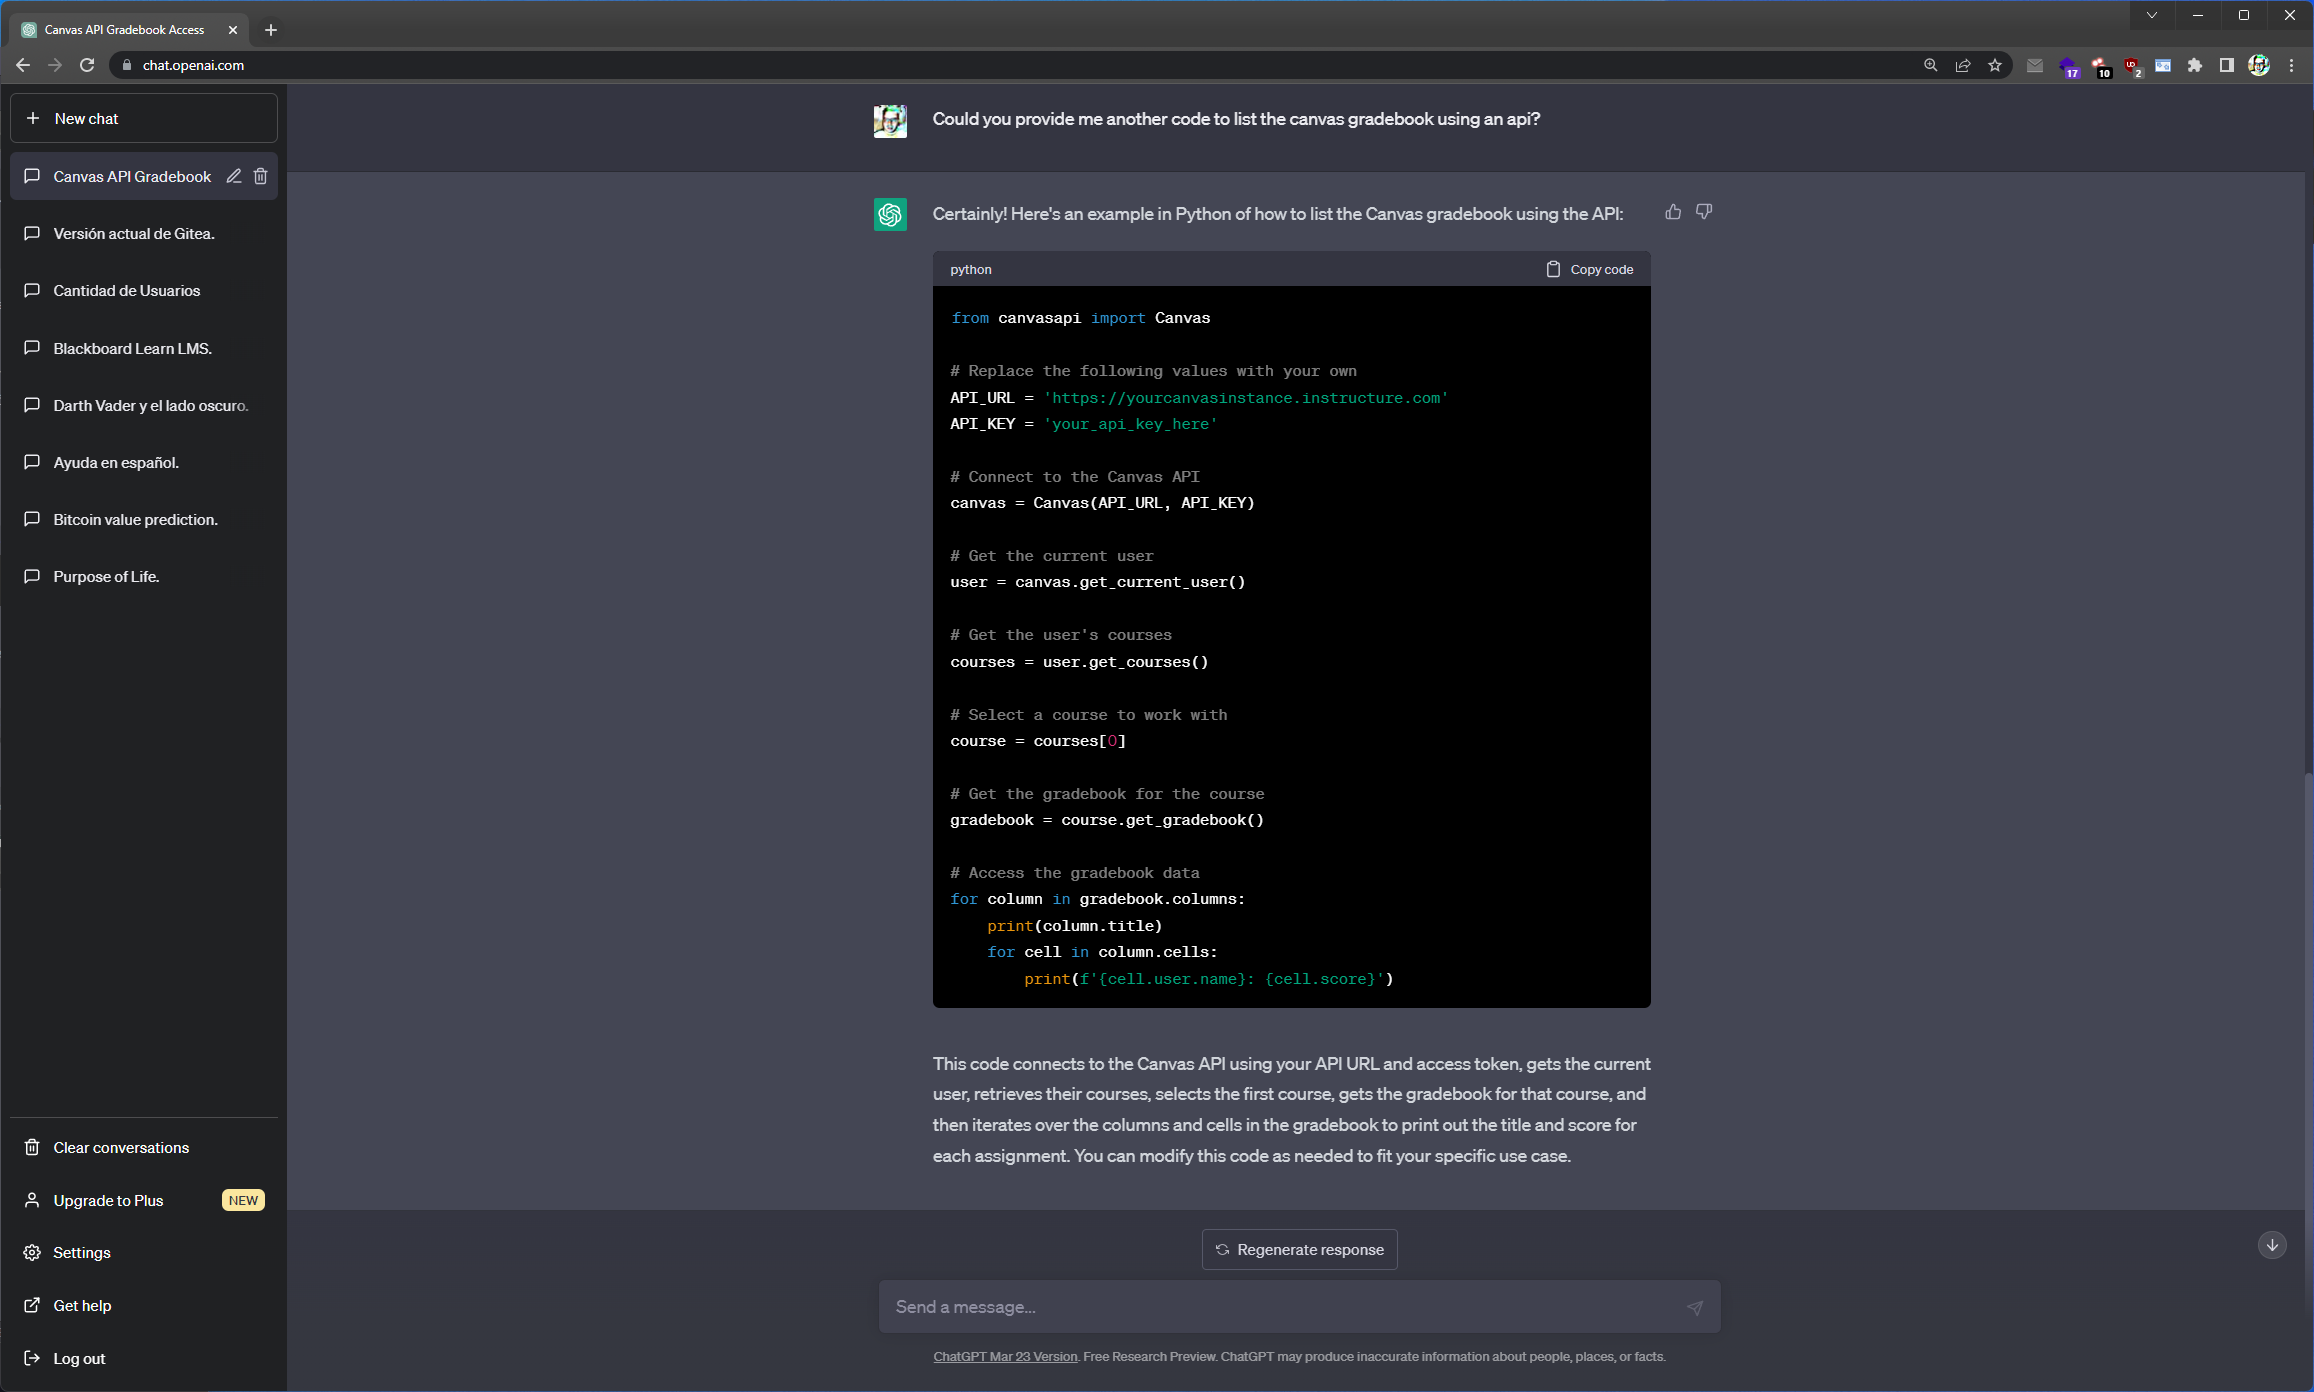This screenshot has width=2314, height=1392.
Task: Open the Blackboard Learn LMS conversation
Action: click(132, 348)
